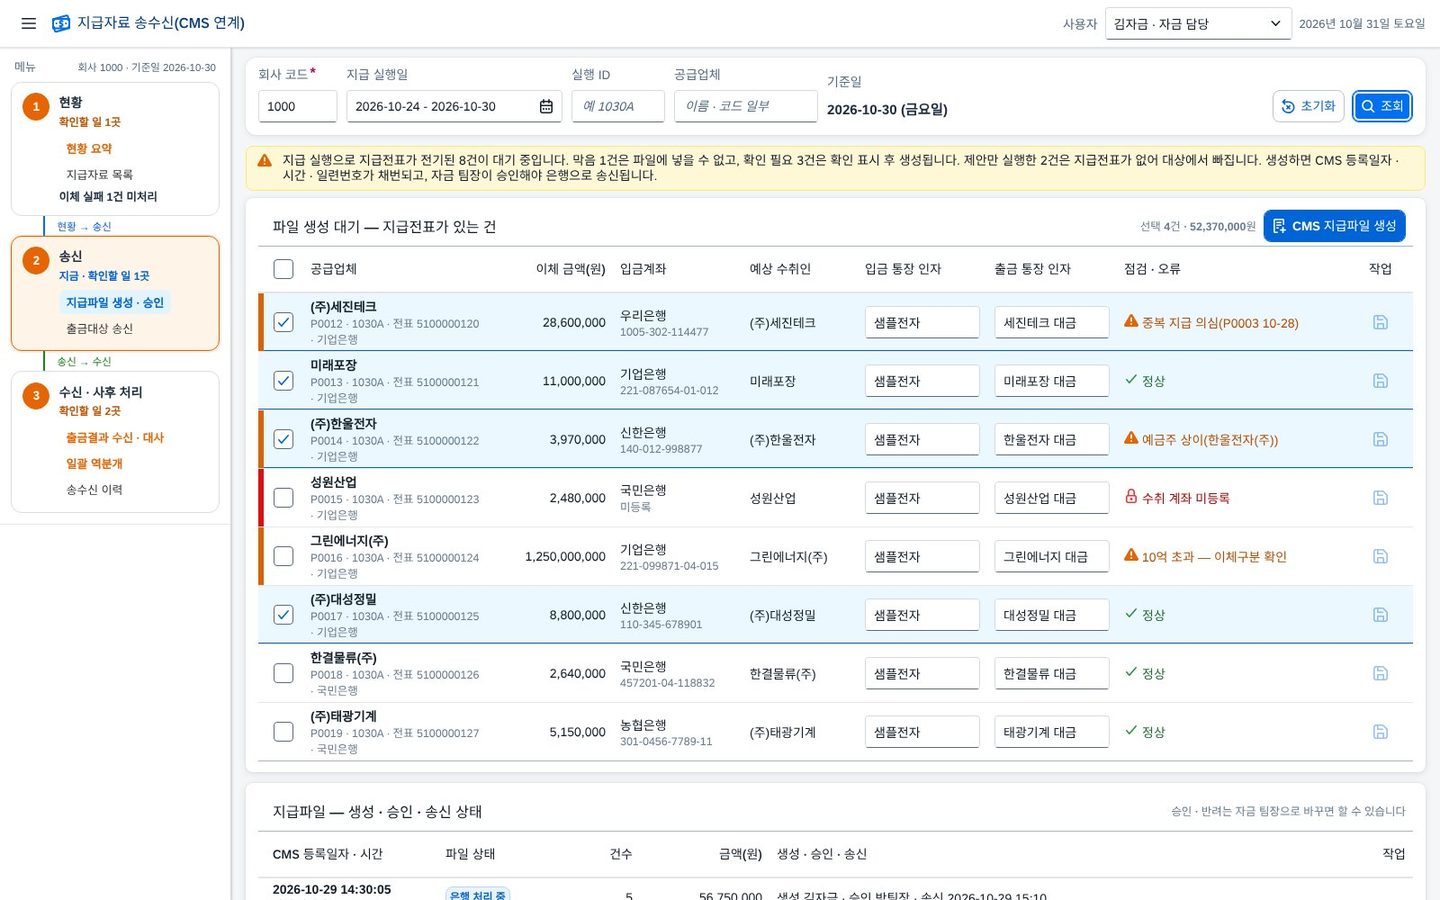
Task: Click the 실행 ID input field
Action: (x=618, y=106)
